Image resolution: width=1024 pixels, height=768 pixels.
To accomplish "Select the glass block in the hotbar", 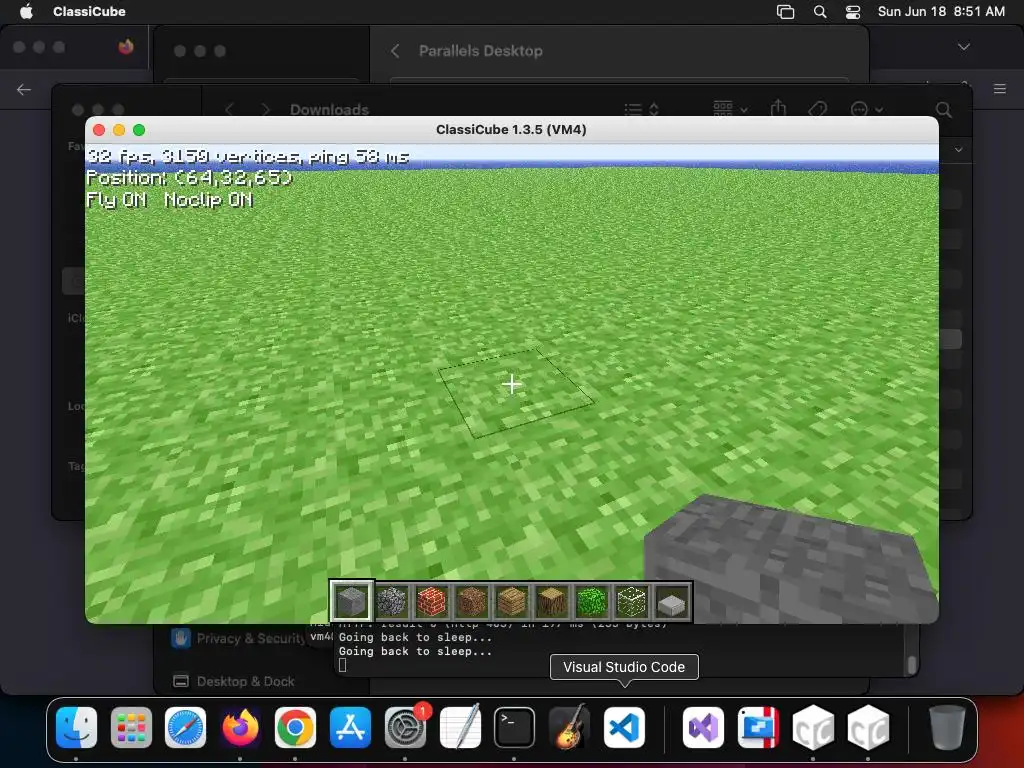I will tap(632, 601).
